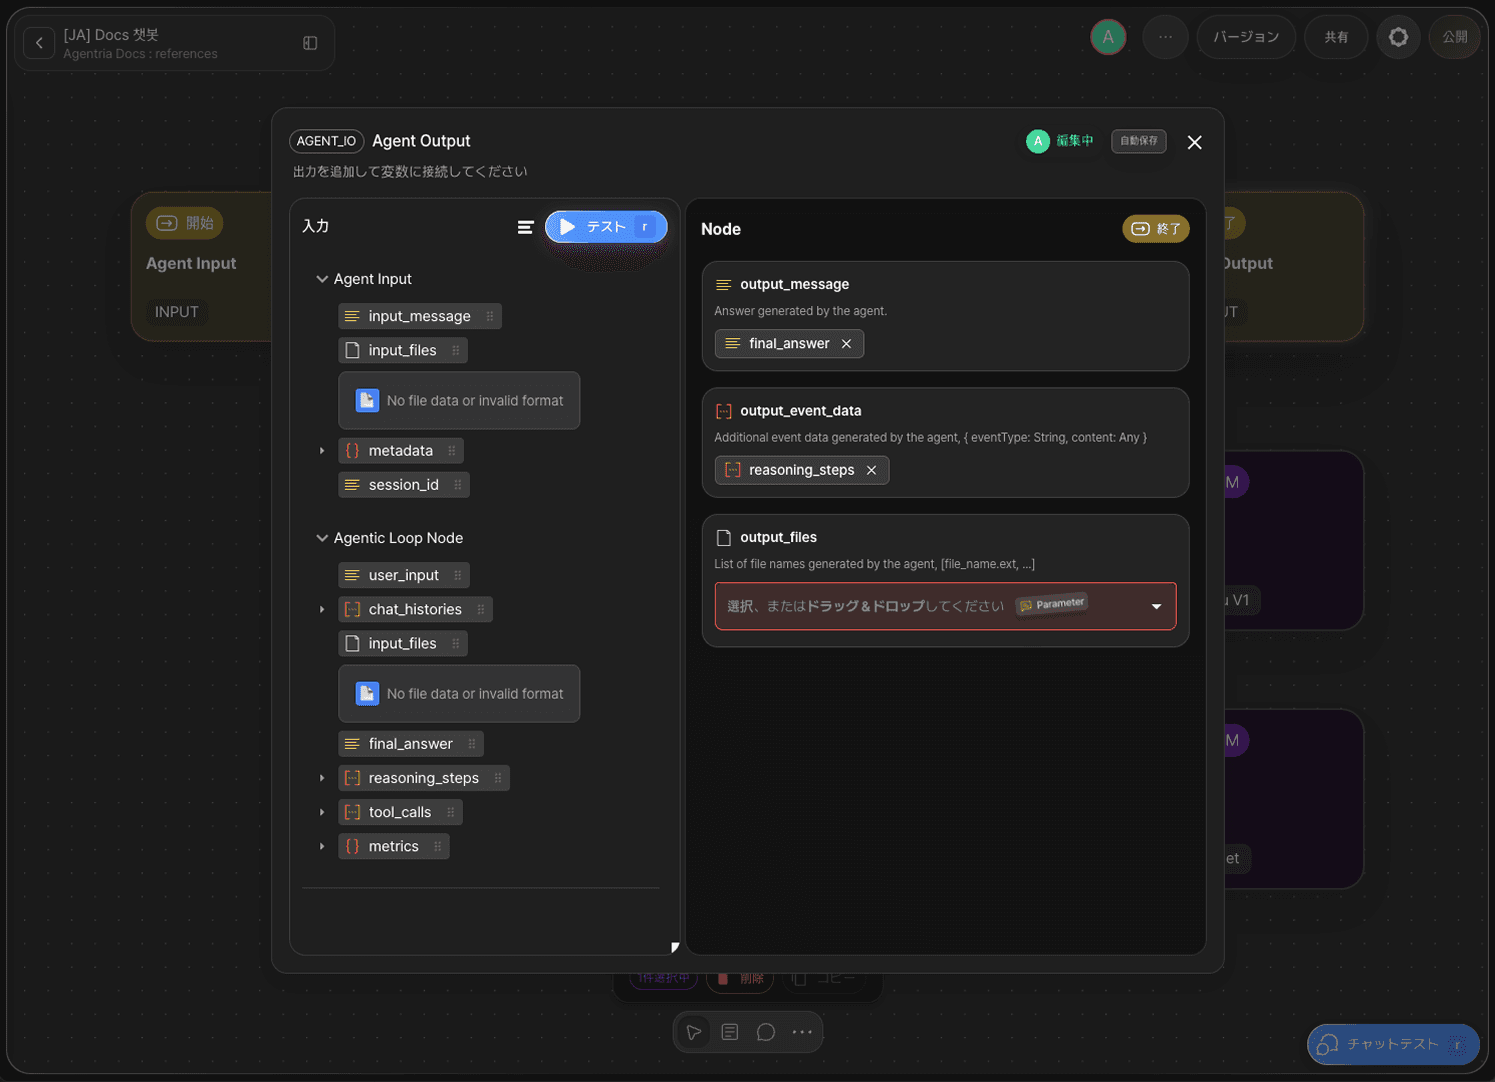Viewport: 1495px width, 1082px height.
Task: Open the チャットテスト chat test button
Action: tap(1393, 1044)
